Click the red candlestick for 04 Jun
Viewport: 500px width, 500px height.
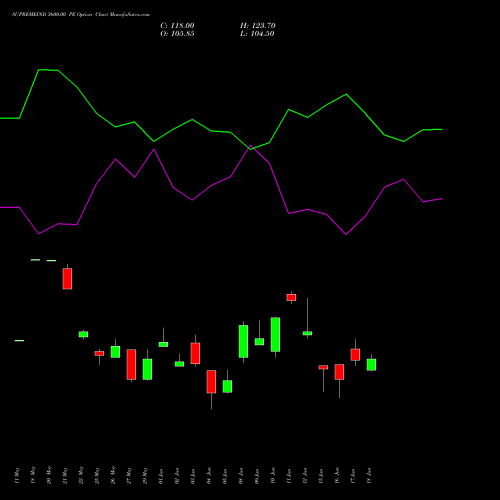211,382
